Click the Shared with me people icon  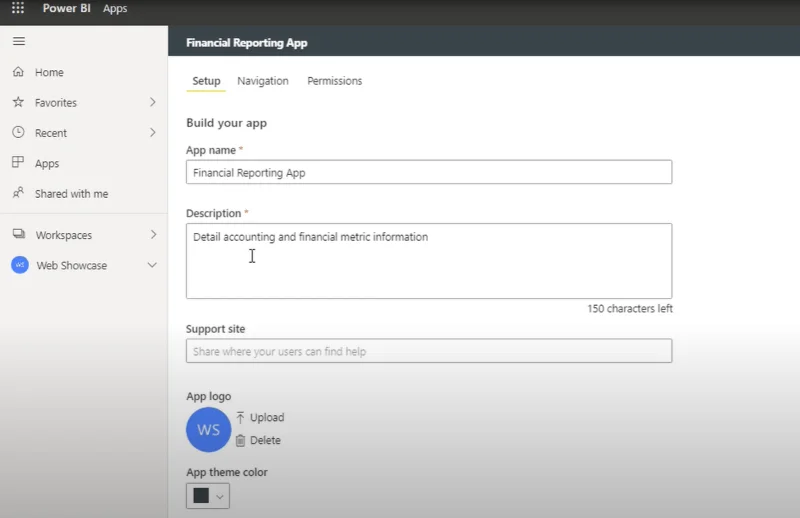point(18,193)
